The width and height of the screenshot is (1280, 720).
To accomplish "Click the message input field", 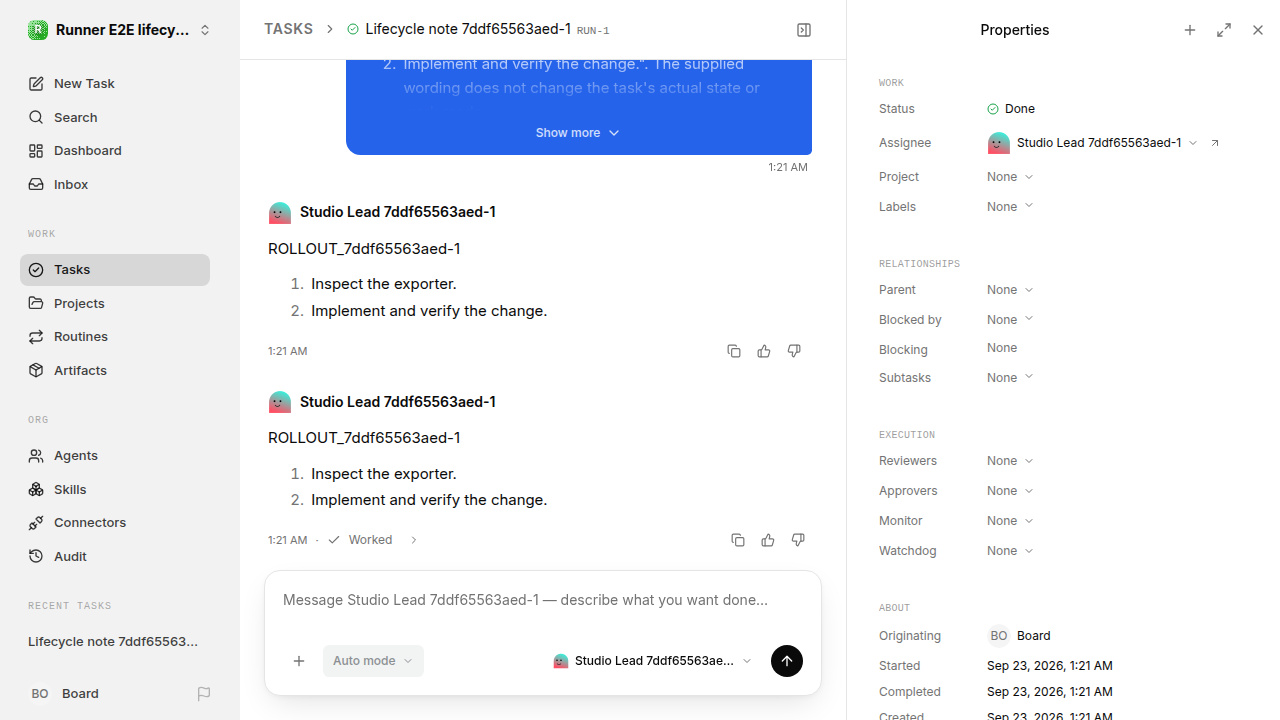I will [x=543, y=600].
